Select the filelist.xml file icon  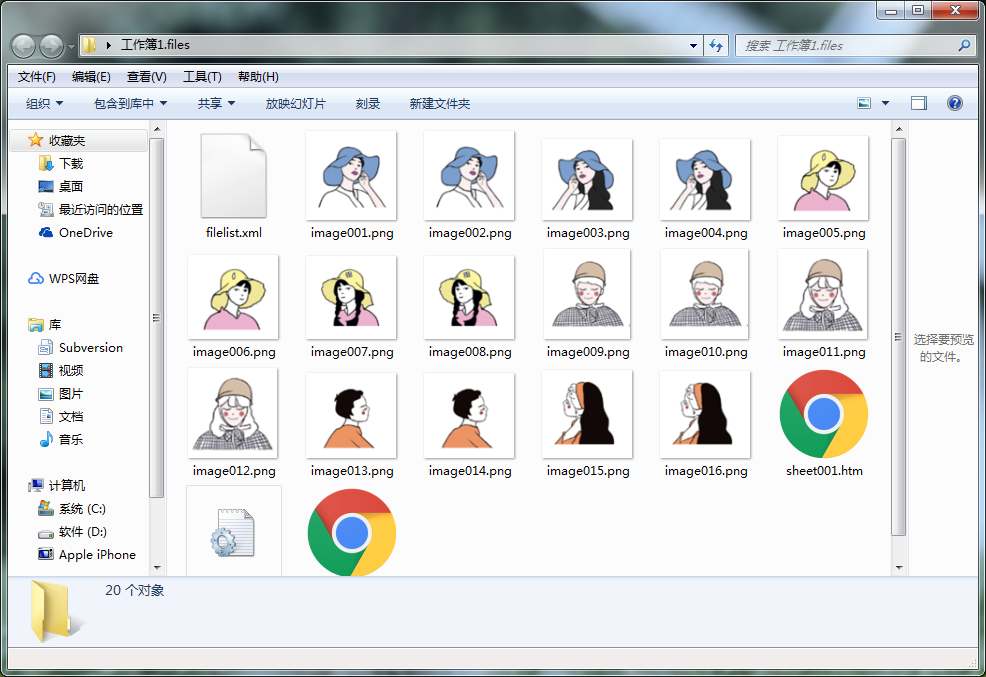pos(234,175)
